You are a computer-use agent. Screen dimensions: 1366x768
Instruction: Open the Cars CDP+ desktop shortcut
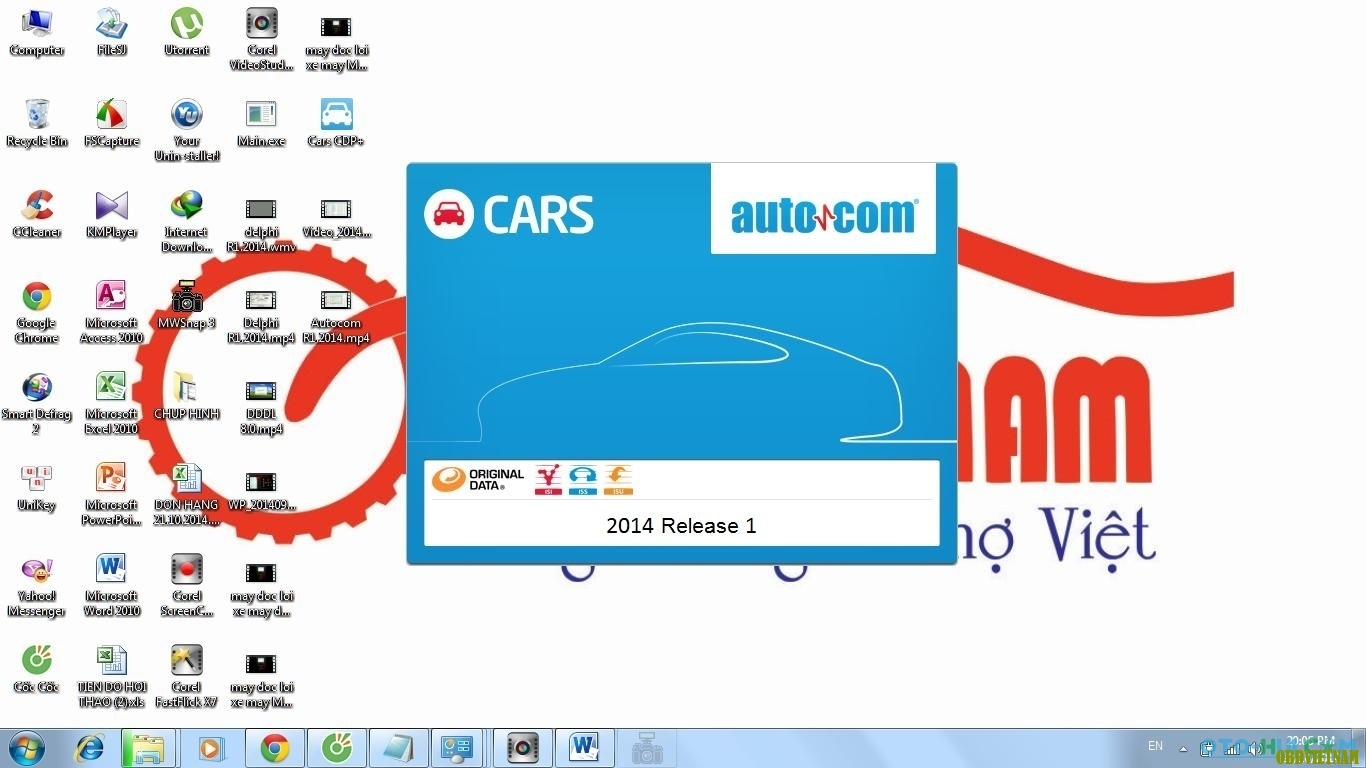[336, 115]
